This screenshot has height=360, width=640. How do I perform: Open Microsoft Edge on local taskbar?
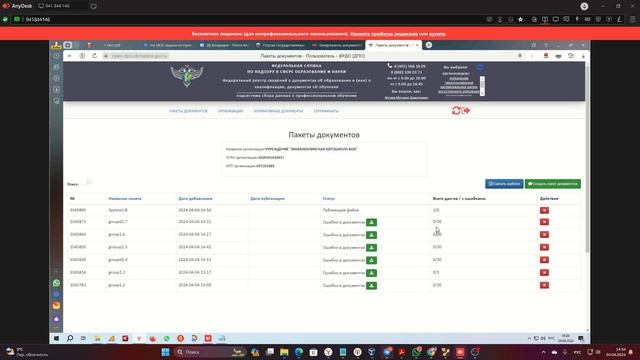point(299,352)
